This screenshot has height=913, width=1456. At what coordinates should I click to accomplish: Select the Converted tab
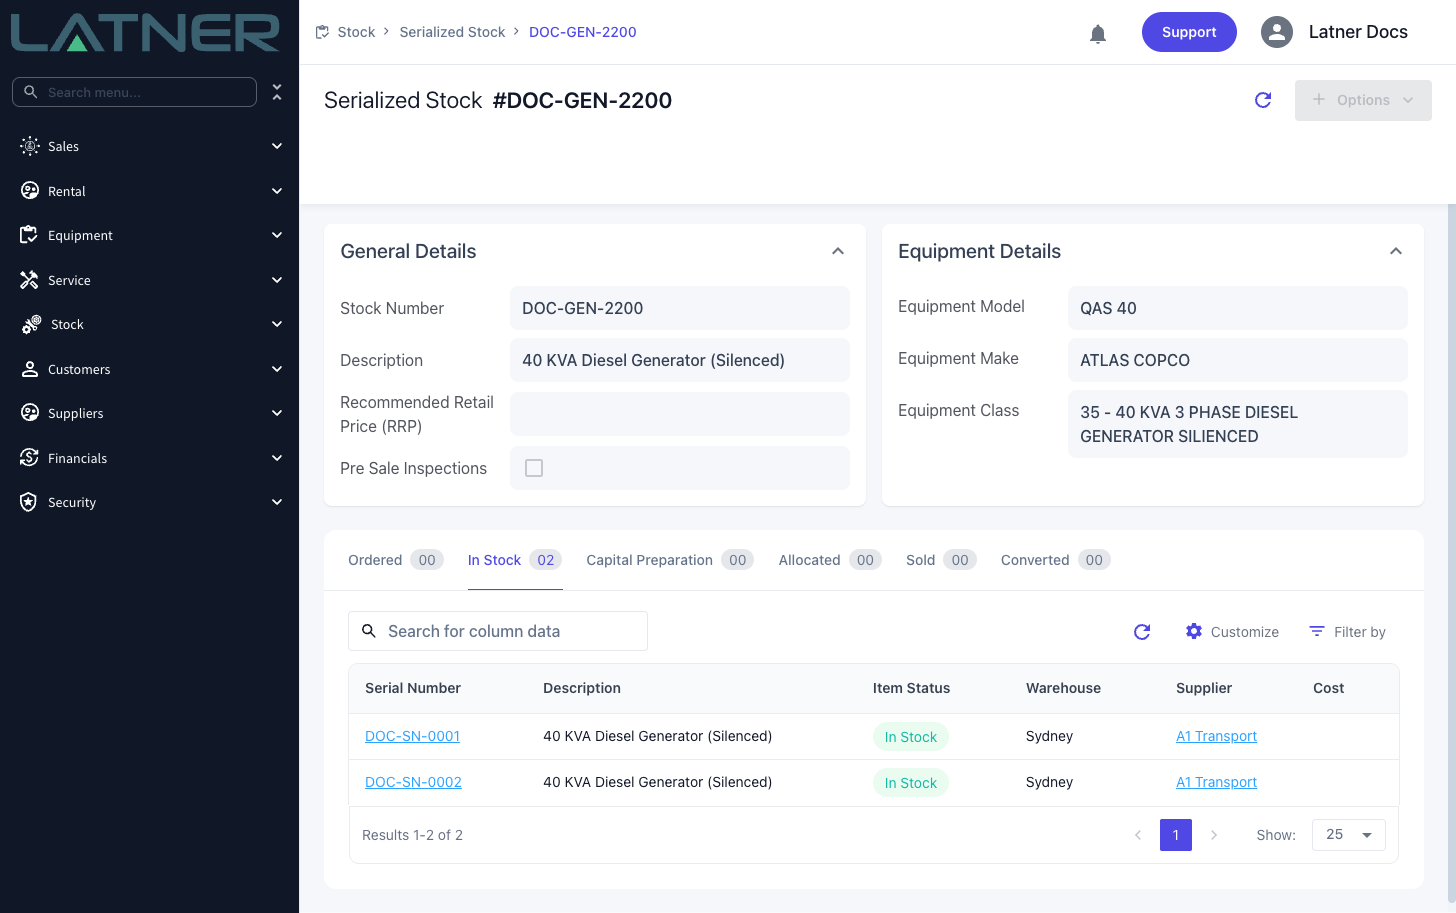[1055, 560]
